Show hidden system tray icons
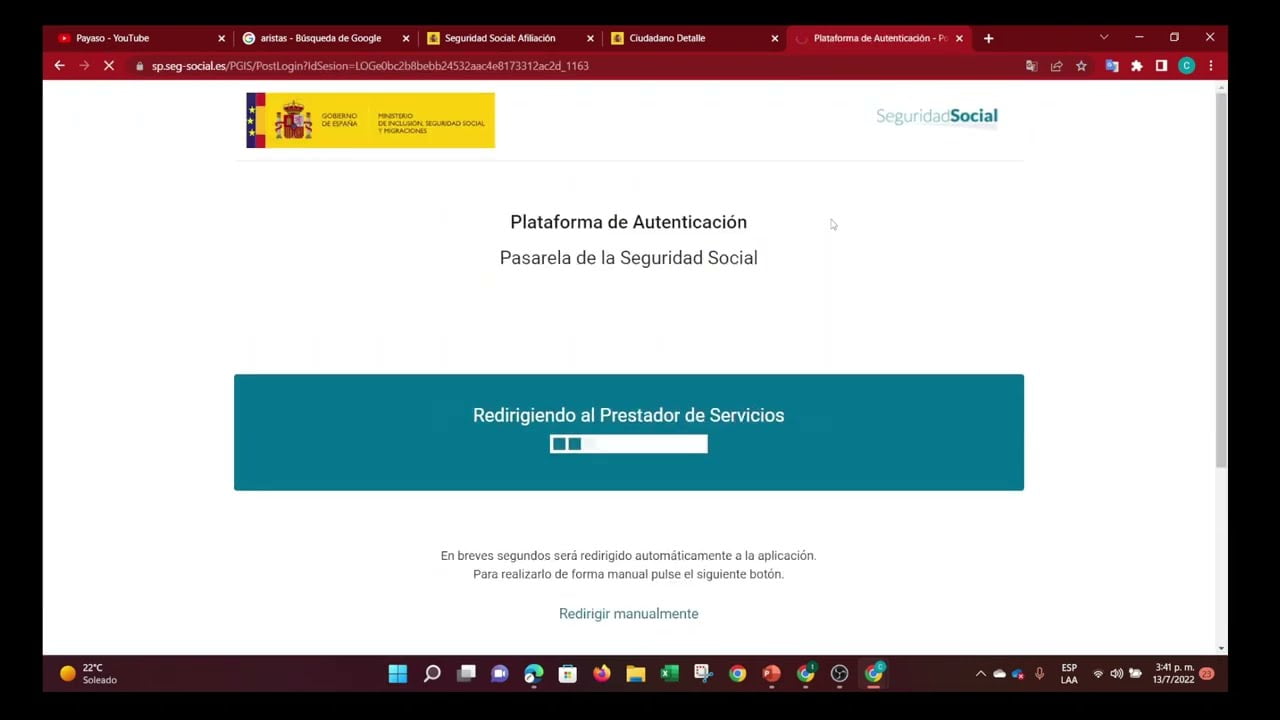 click(980, 674)
